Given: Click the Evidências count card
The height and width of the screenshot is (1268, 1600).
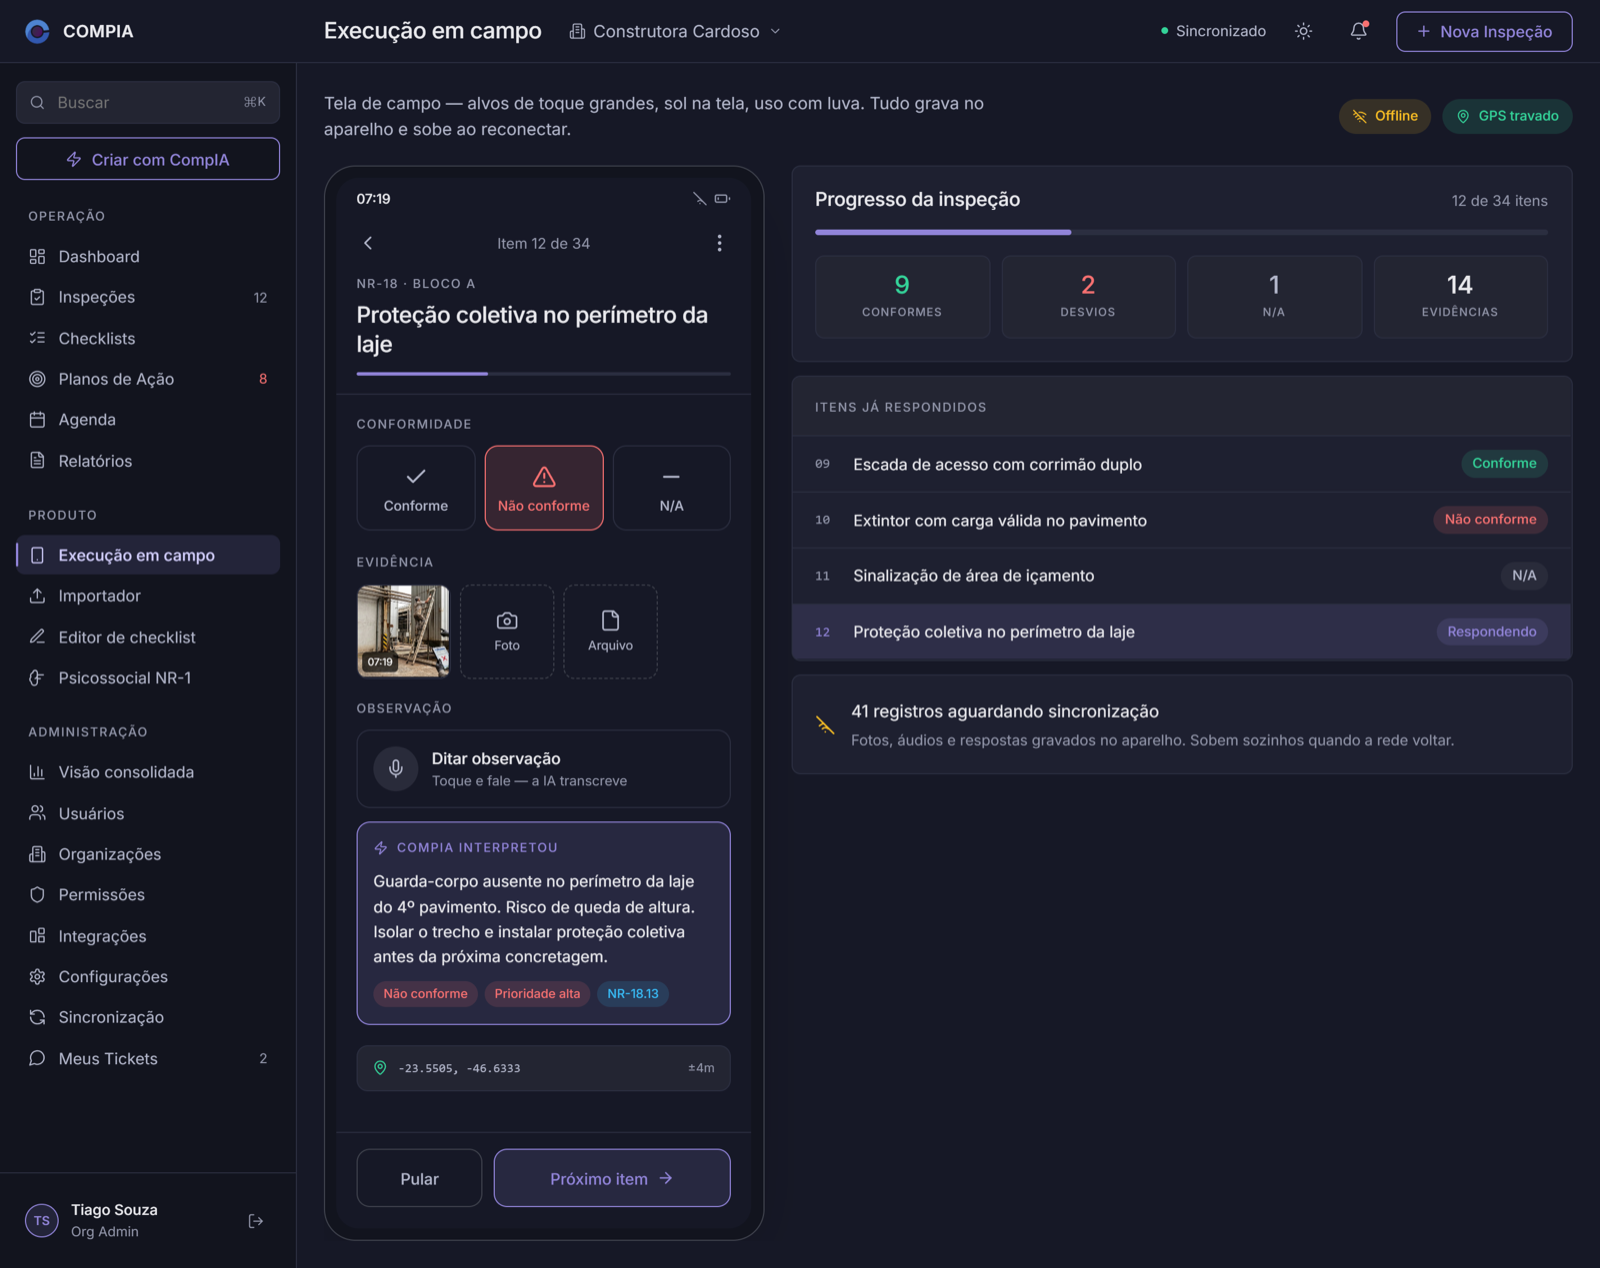Looking at the screenshot, I should [1460, 297].
